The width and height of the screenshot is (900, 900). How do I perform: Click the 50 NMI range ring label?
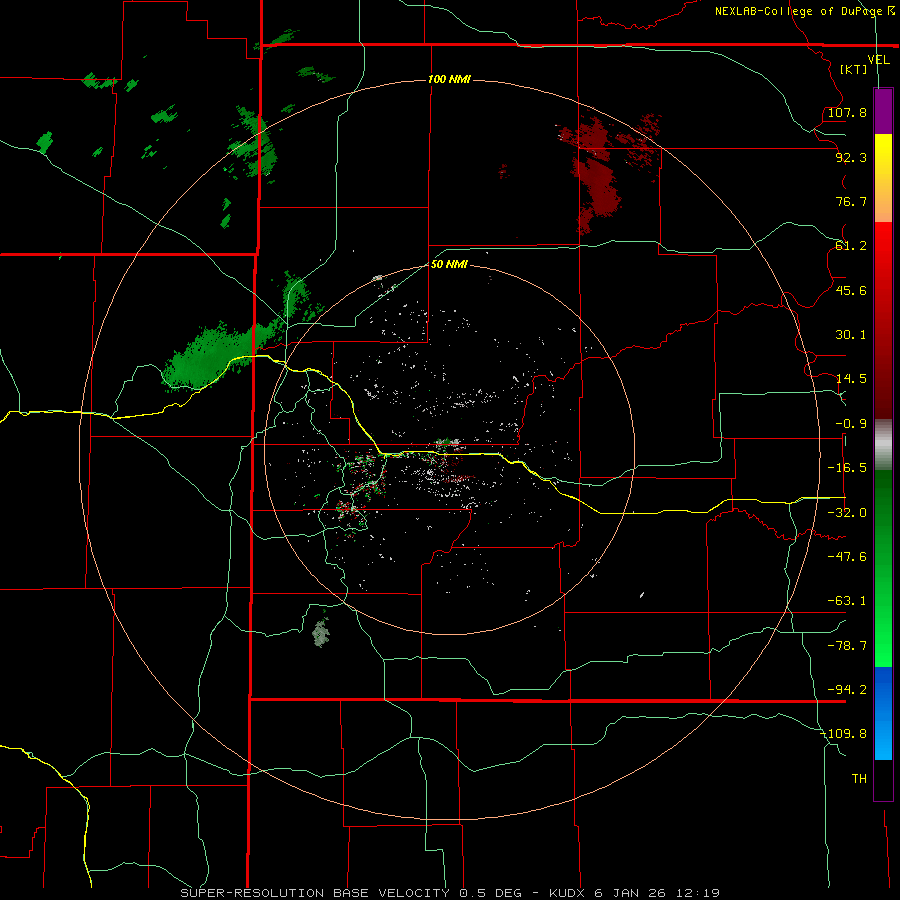(x=449, y=265)
